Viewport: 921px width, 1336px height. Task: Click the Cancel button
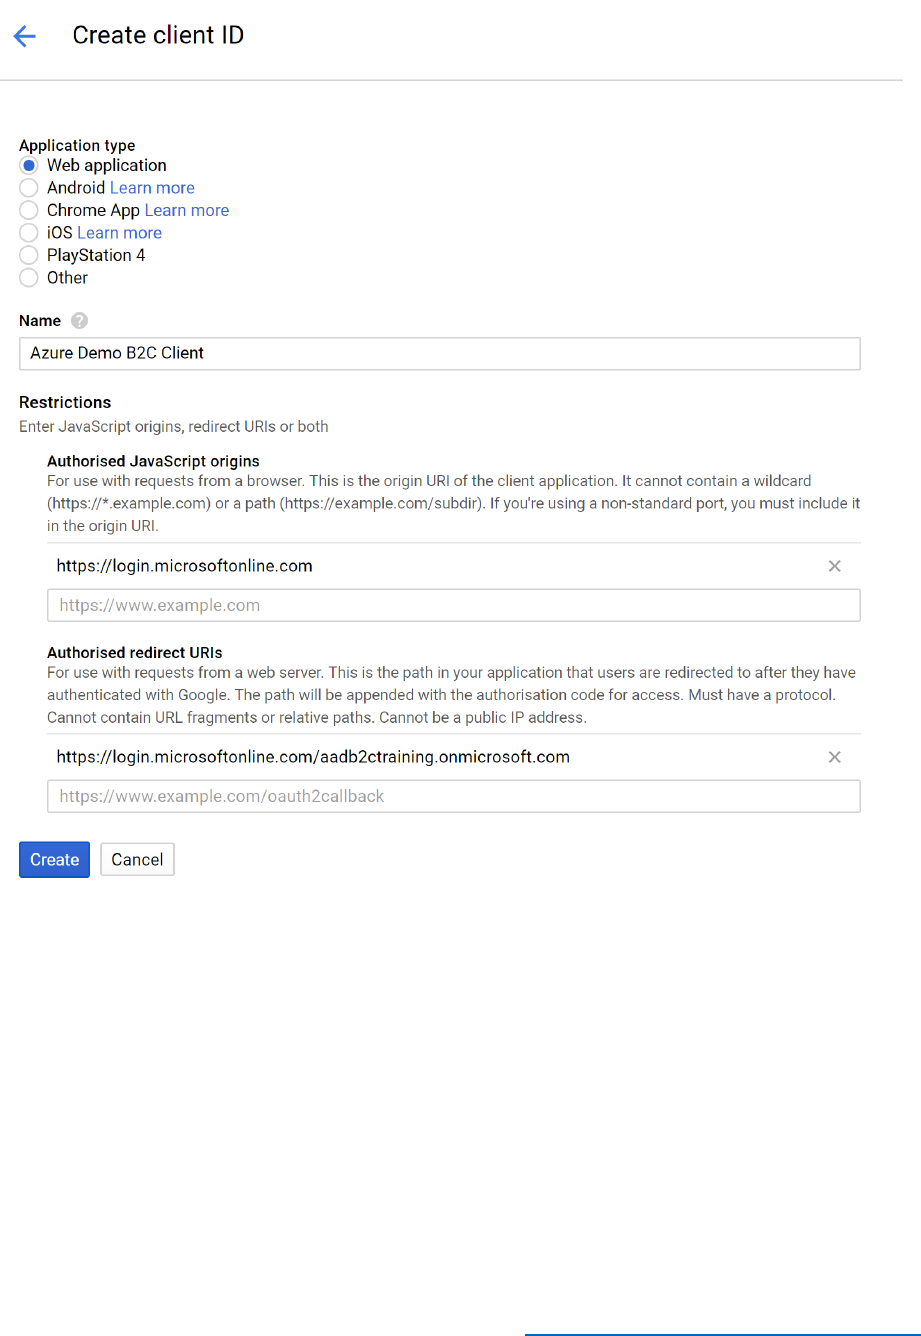click(x=137, y=860)
